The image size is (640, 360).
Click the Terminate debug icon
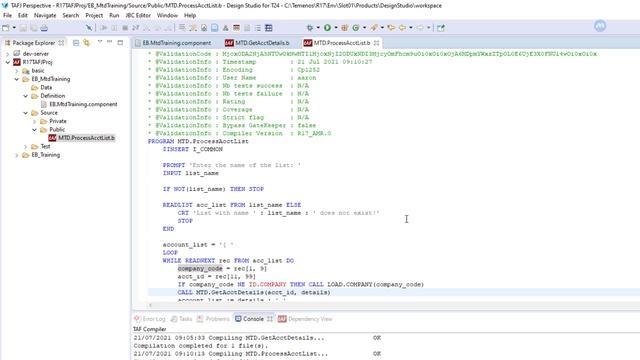pos(125,28)
